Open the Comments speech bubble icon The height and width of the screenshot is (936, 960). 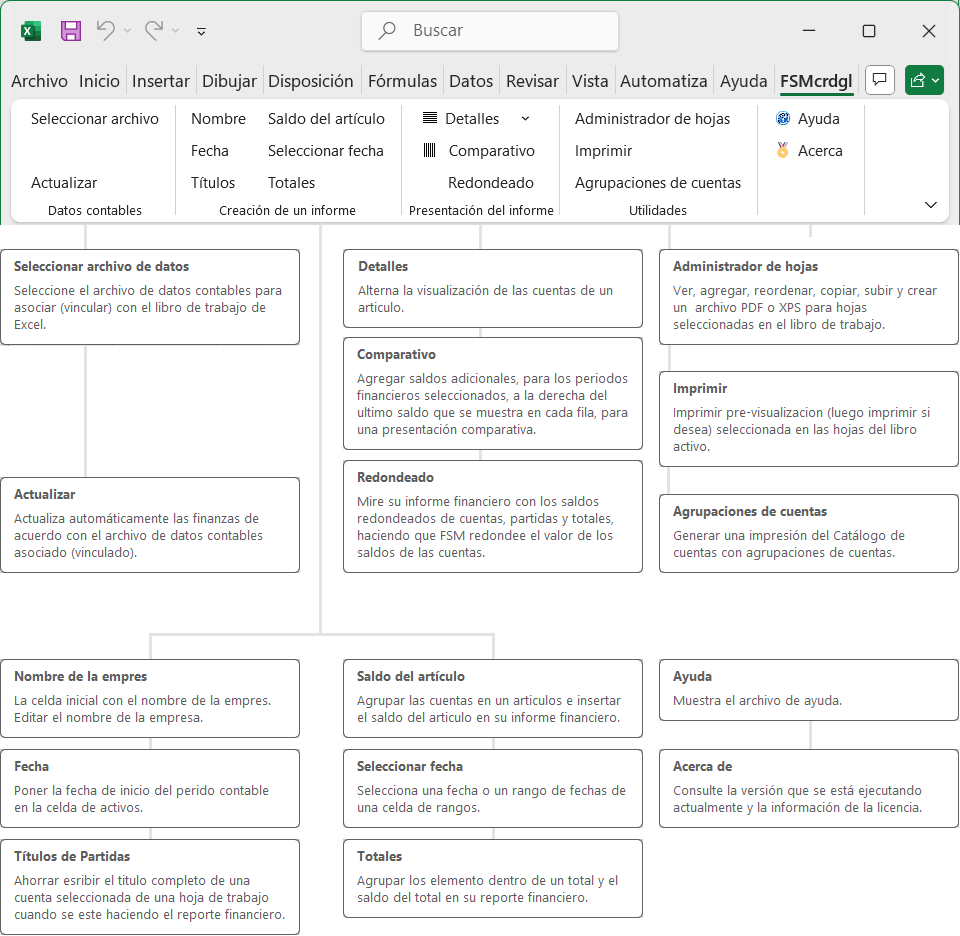pos(879,81)
